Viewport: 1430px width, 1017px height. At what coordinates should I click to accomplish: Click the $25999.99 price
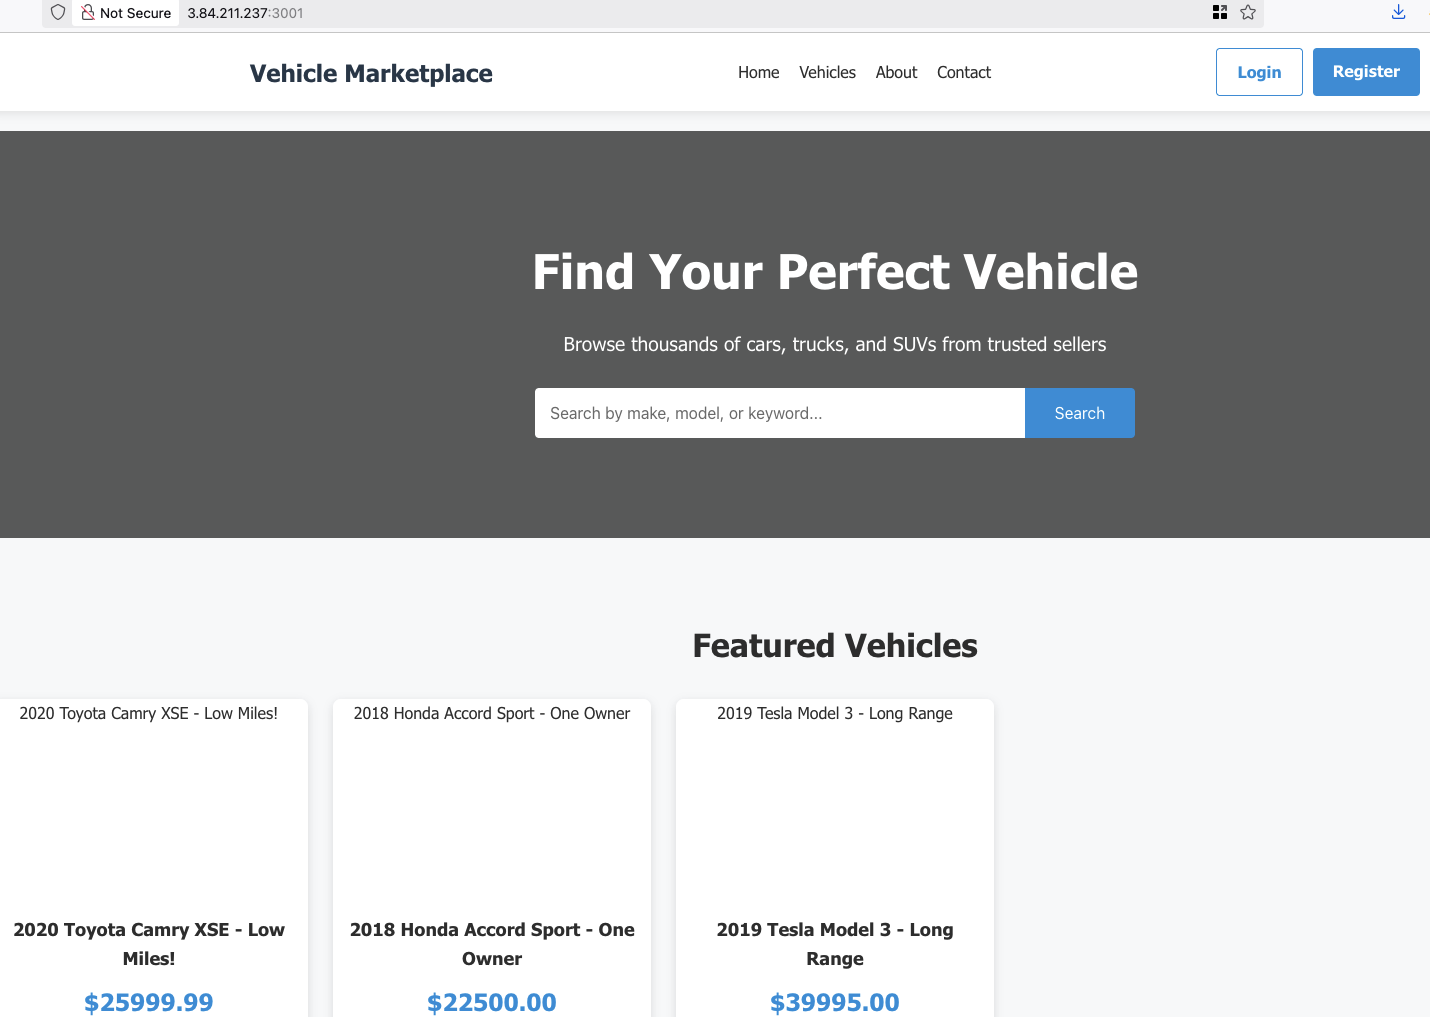point(149,1002)
